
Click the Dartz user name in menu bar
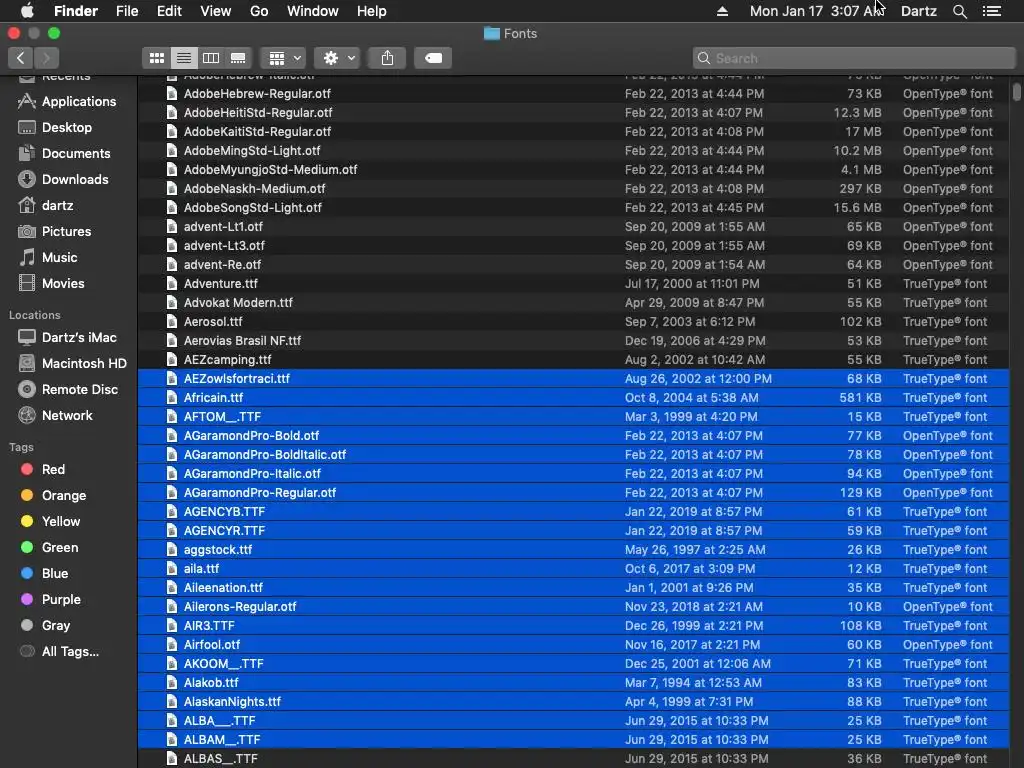[919, 11]
